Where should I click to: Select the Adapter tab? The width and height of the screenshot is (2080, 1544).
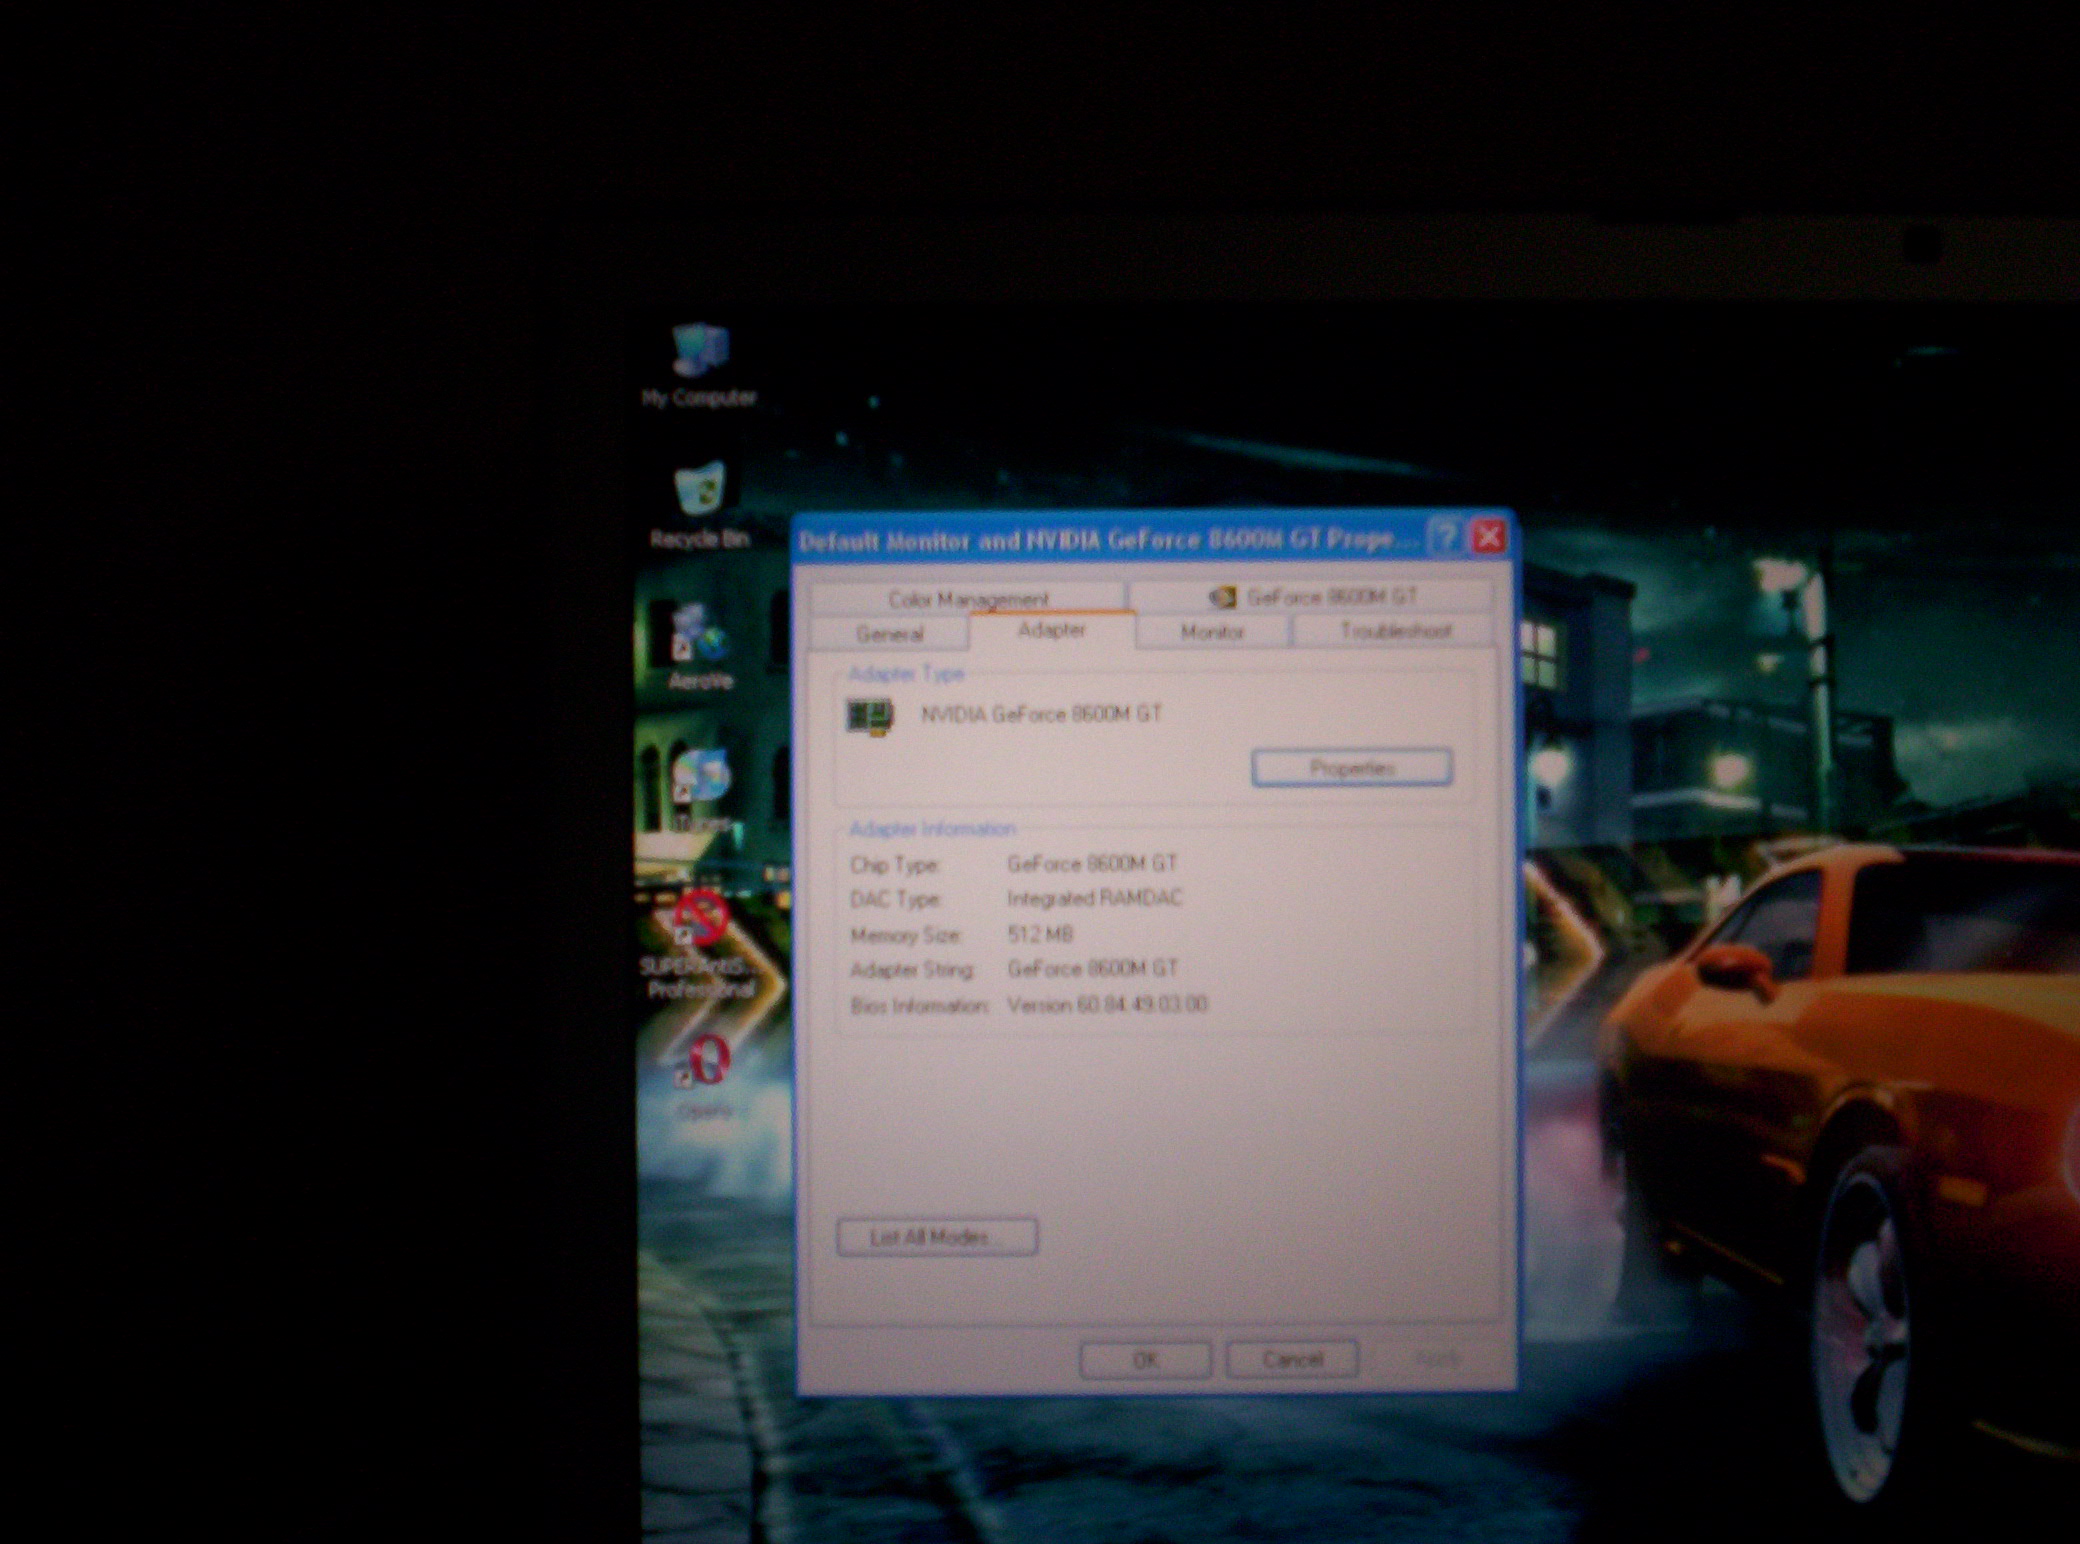coord(1051,630)
